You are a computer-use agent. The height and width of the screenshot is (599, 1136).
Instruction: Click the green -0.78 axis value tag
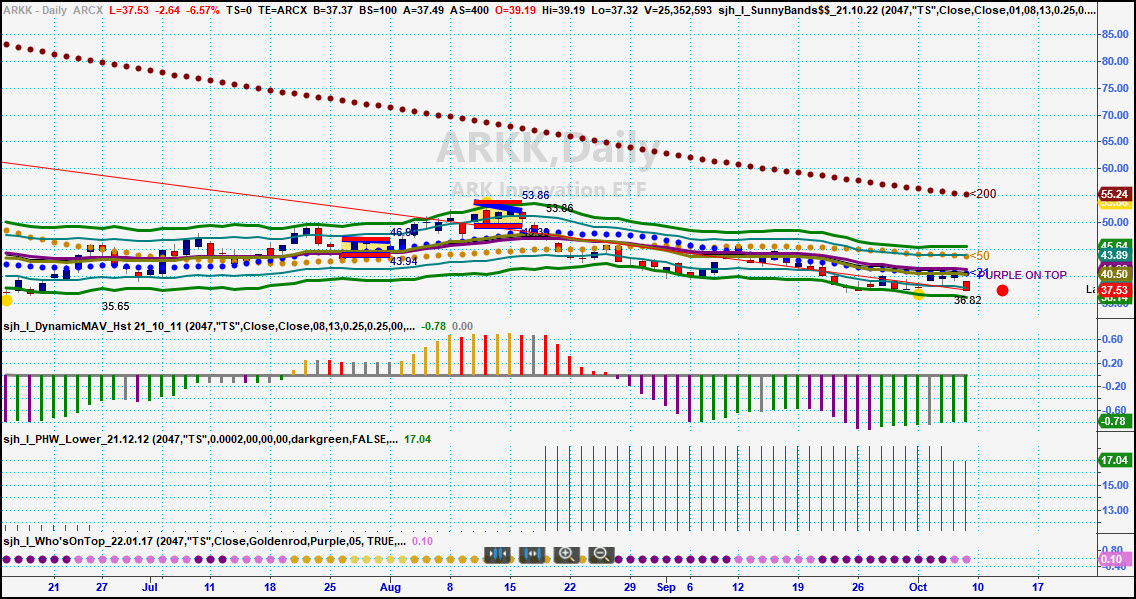[1113, 421]
